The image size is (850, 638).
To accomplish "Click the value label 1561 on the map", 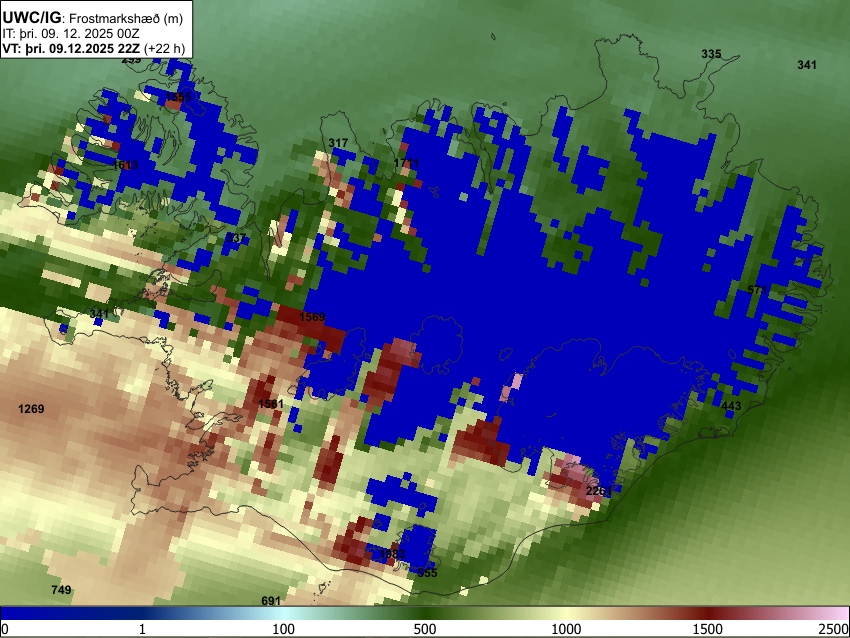I will click(x=271, y=403).
